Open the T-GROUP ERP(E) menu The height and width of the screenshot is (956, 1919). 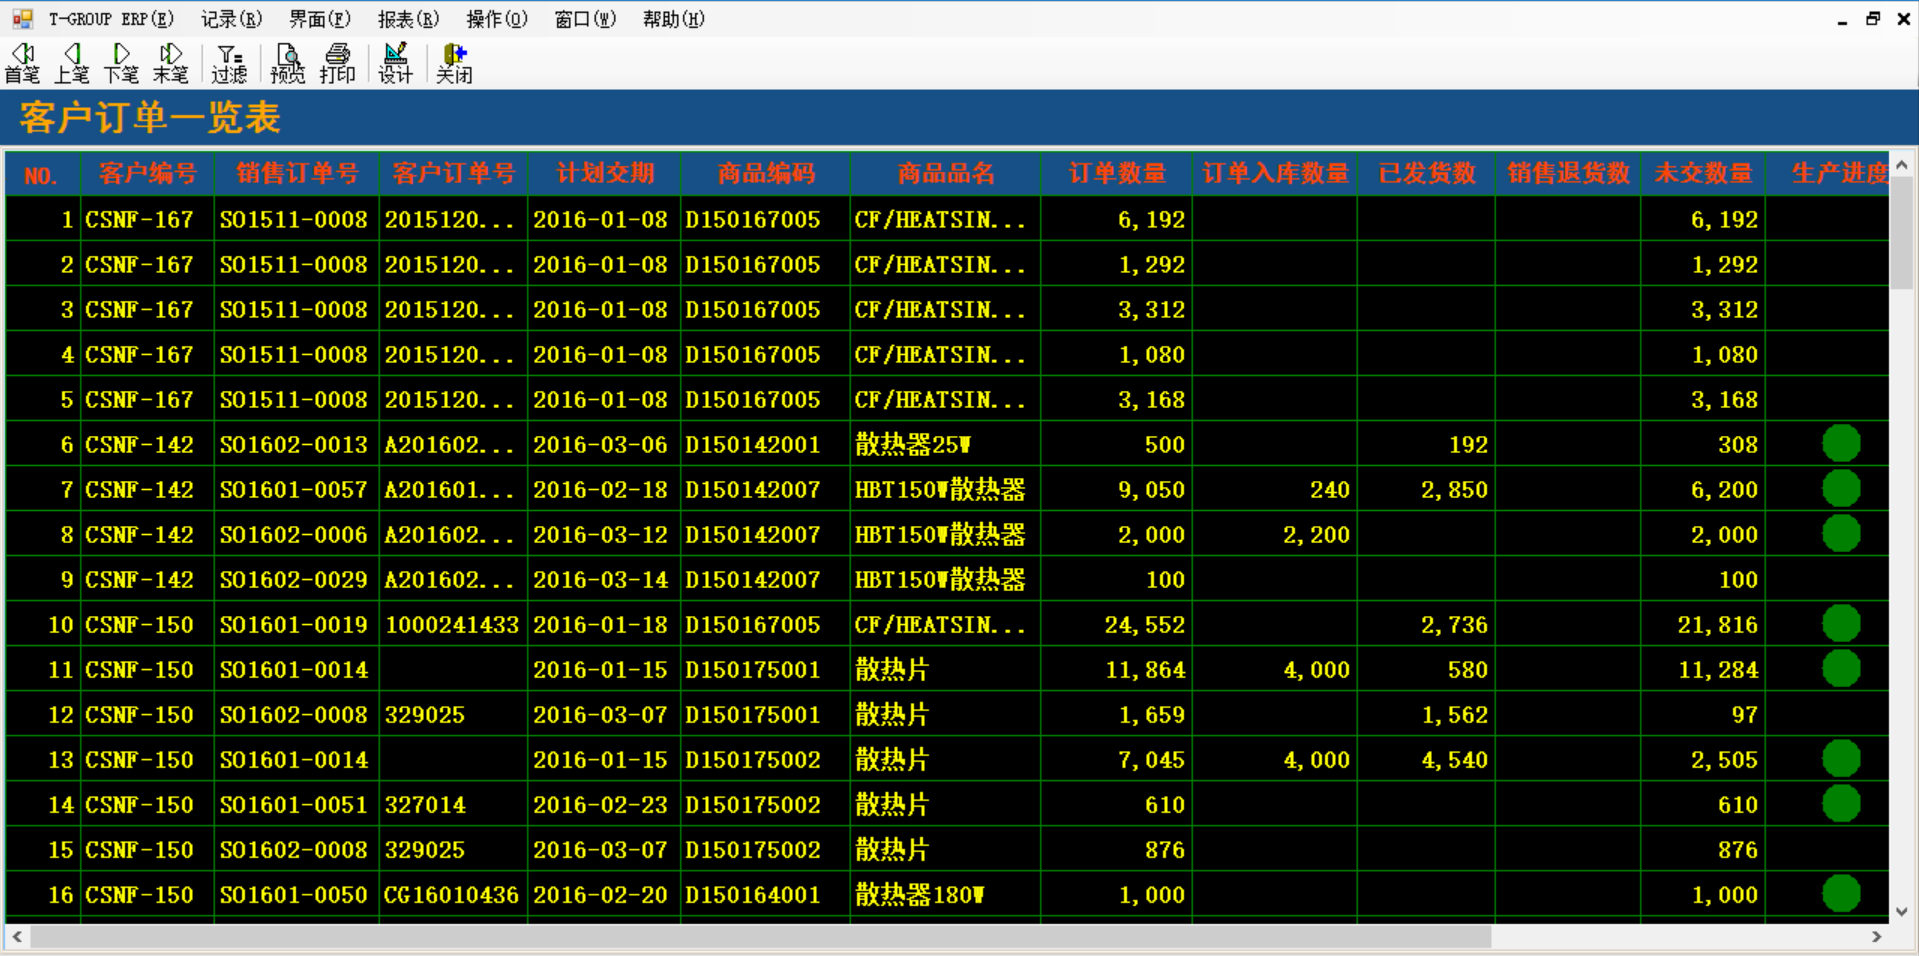111,19
